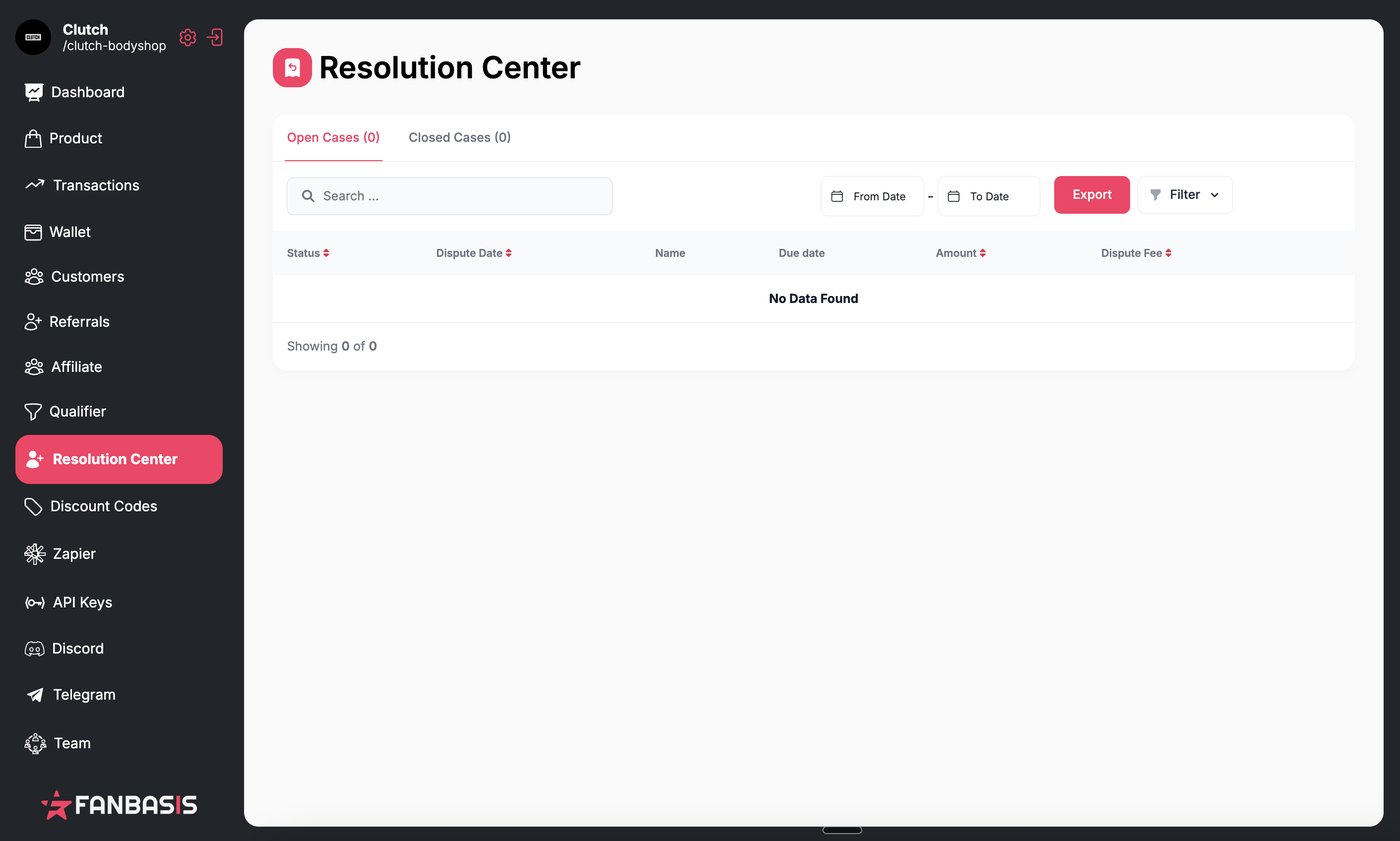Click the From Date calendar icon
Screen dimensions: 1400x841
837,196
